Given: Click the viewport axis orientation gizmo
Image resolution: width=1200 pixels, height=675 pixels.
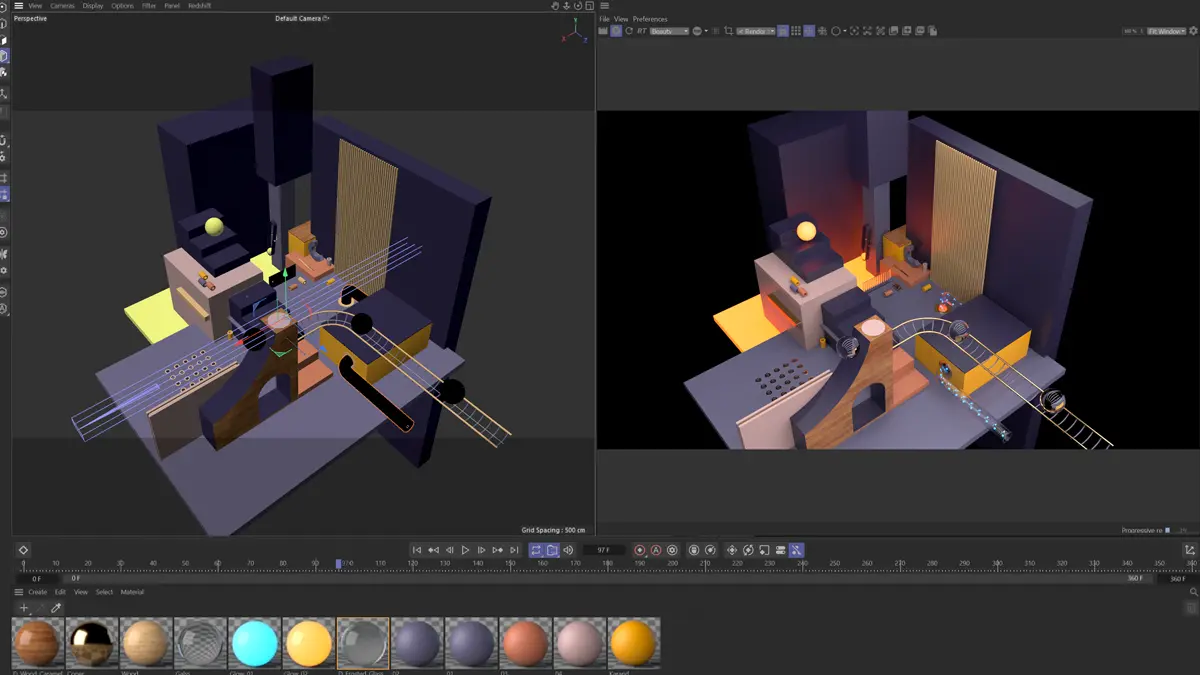Looking at the screenshot, I should pos(573,30).
